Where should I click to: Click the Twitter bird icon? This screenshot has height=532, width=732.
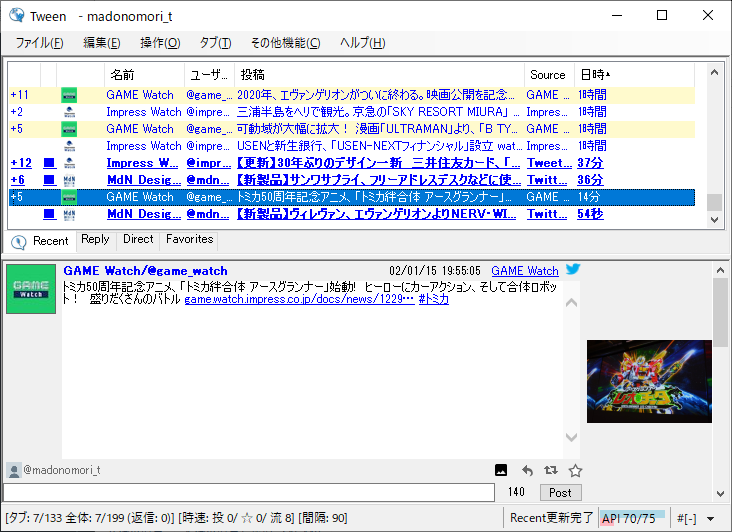coord(573,269)
